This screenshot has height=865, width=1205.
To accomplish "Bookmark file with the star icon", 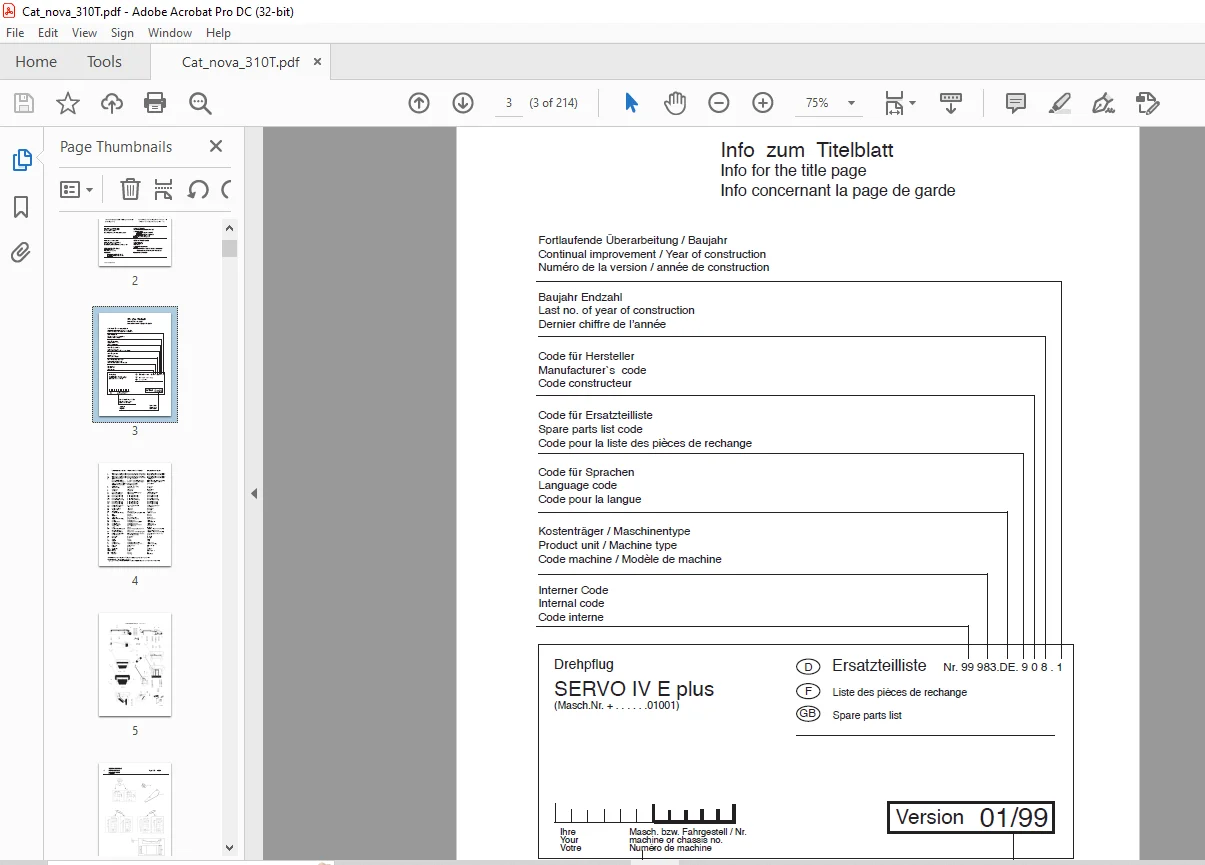I will pos(67,103).
